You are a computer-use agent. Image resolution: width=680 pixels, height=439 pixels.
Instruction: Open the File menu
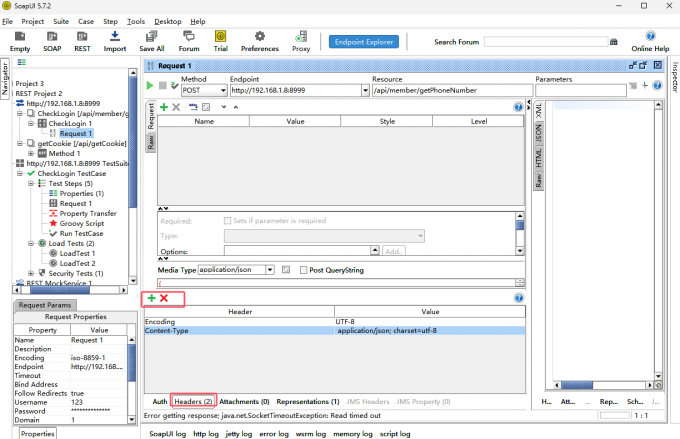7,21
